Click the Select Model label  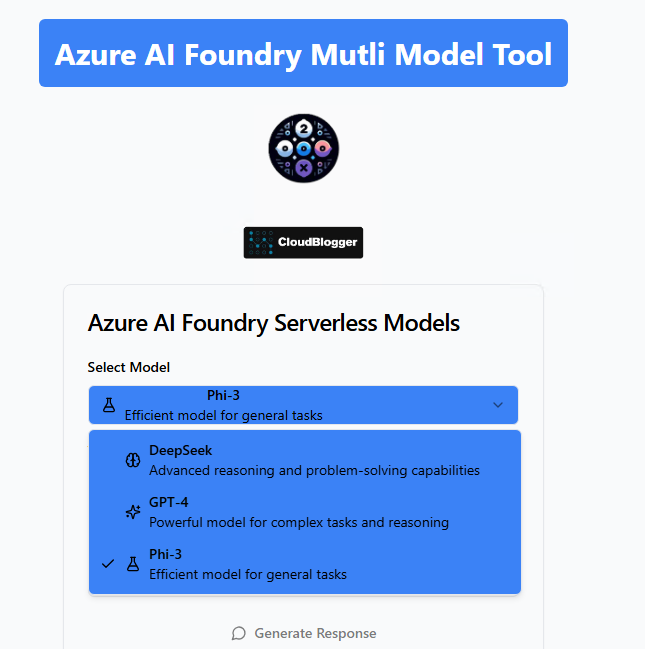(x=128, y=367)
